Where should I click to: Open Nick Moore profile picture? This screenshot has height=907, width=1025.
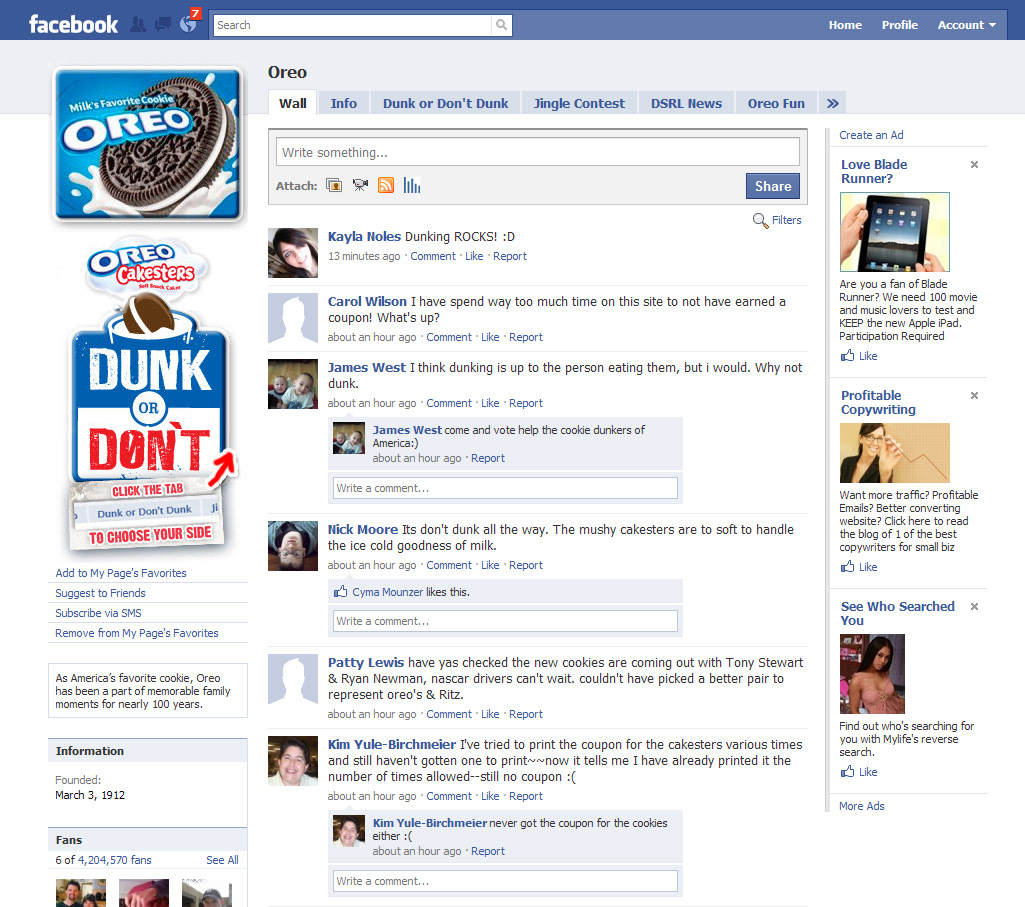coord(293,546)
